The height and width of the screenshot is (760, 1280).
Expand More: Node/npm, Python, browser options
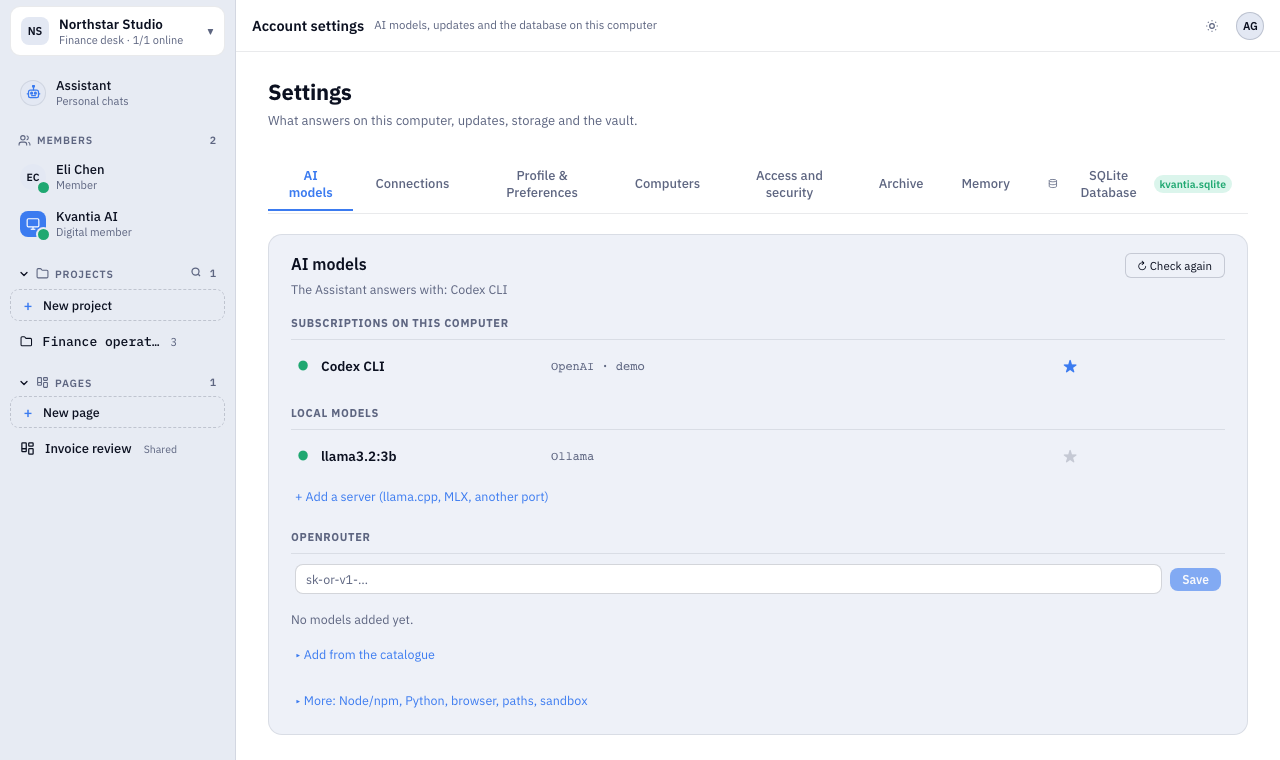pos(441,701)
